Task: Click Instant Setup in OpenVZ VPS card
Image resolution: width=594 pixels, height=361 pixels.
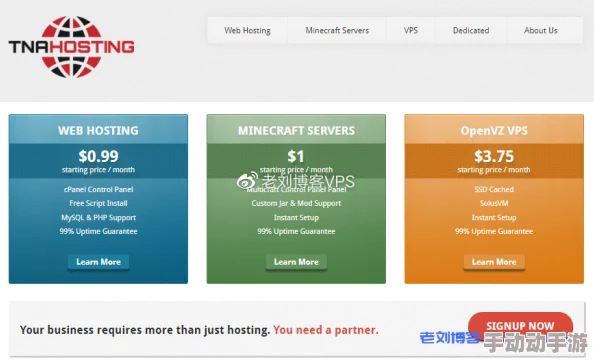Action: [494, 217]
